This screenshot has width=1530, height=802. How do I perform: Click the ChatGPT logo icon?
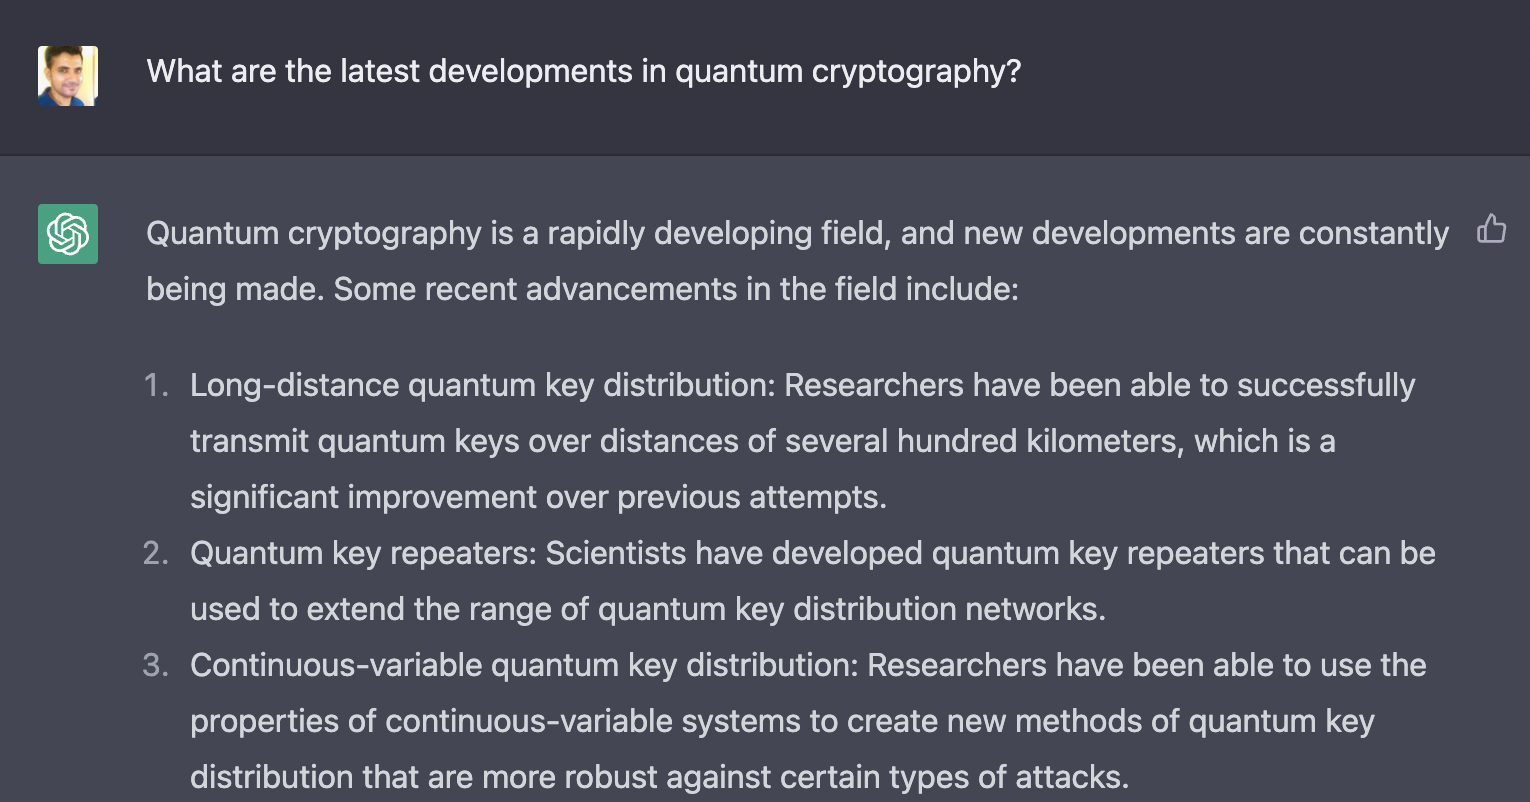click(x=68, y=234)
